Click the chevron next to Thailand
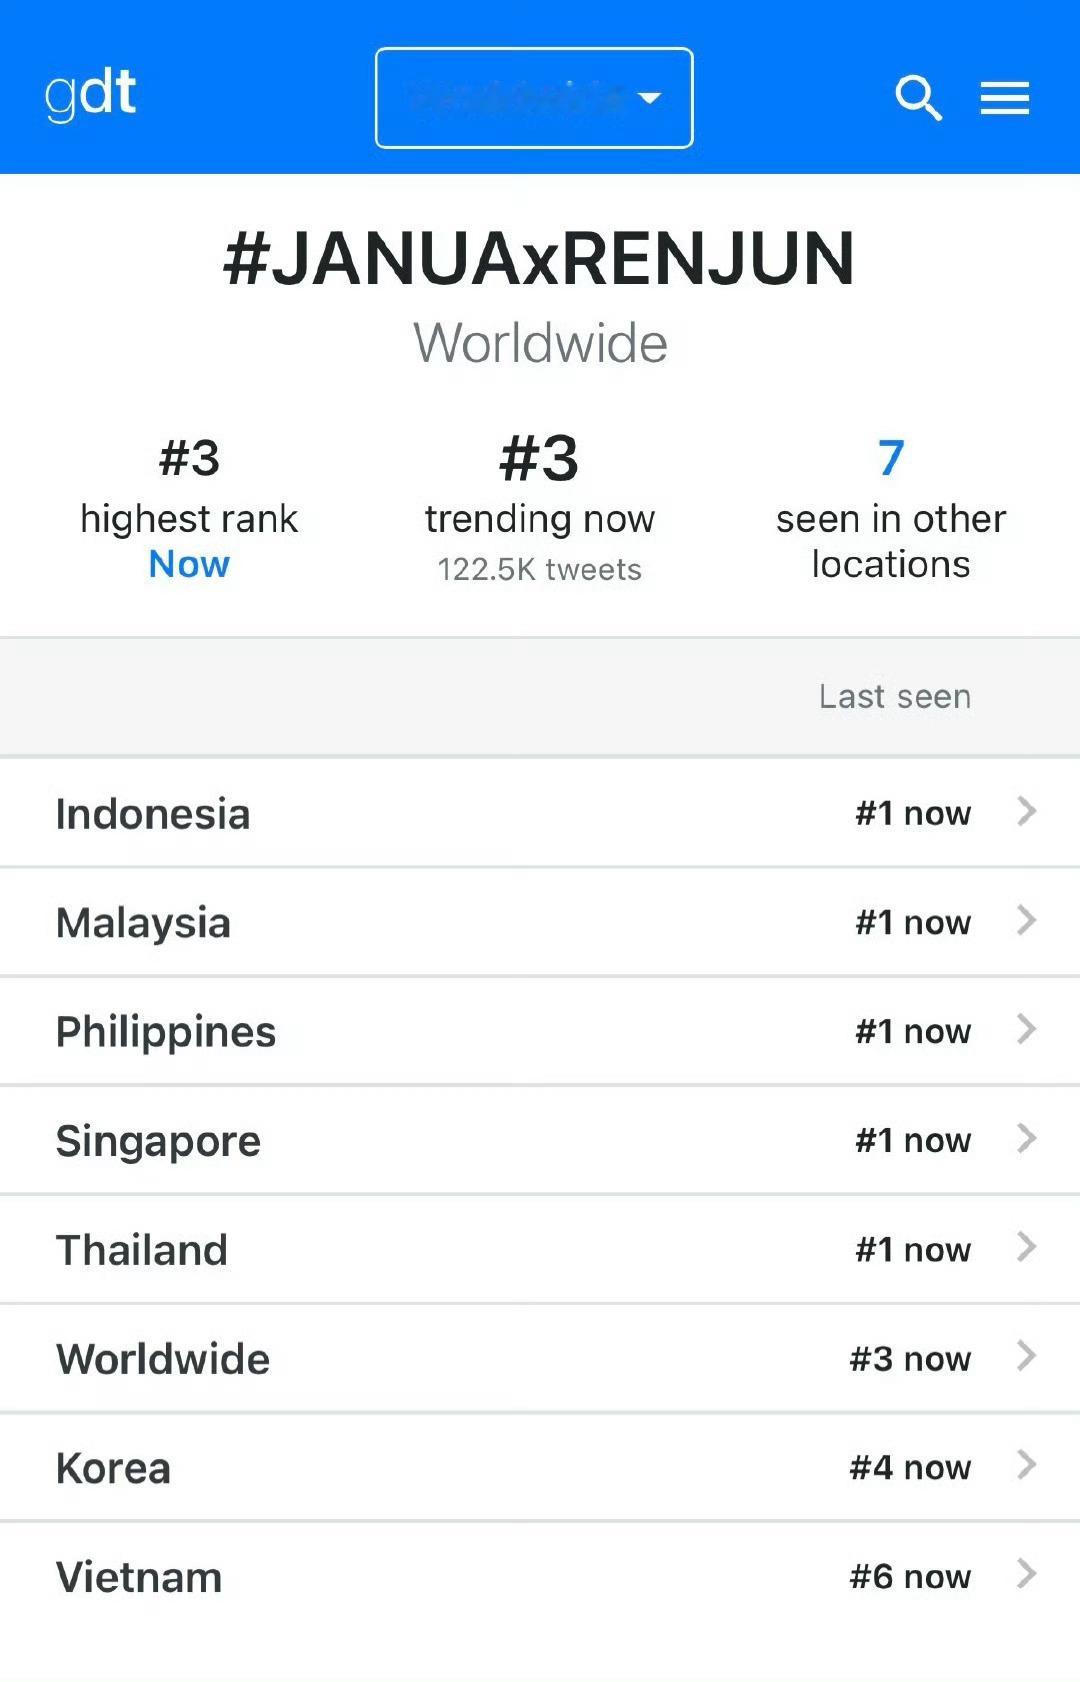This screenshot has height=1682, width=1080. [x=1026, y=1247]
